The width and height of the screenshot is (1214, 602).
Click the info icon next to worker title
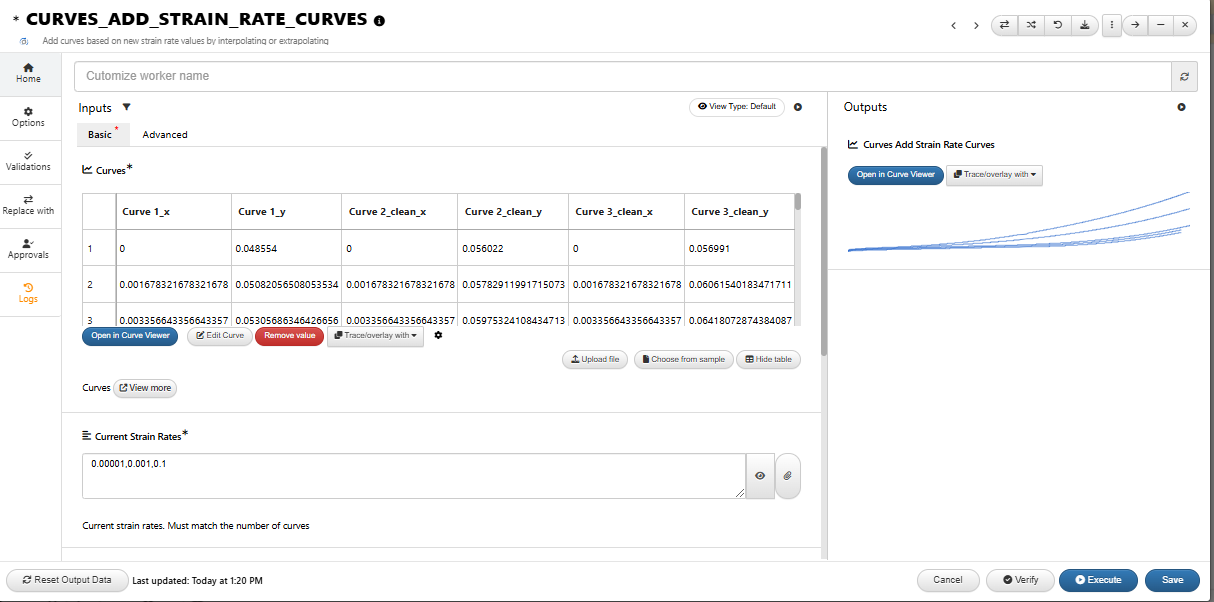click(379, 21)
